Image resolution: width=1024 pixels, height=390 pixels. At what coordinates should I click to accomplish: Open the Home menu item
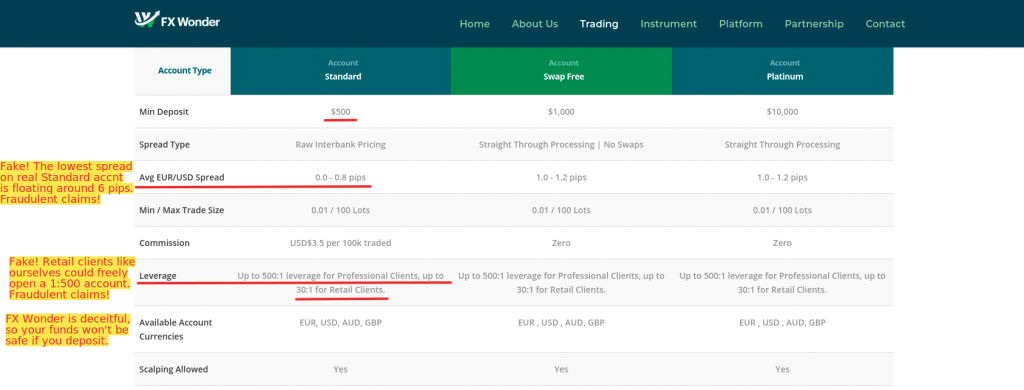(475, 24)
